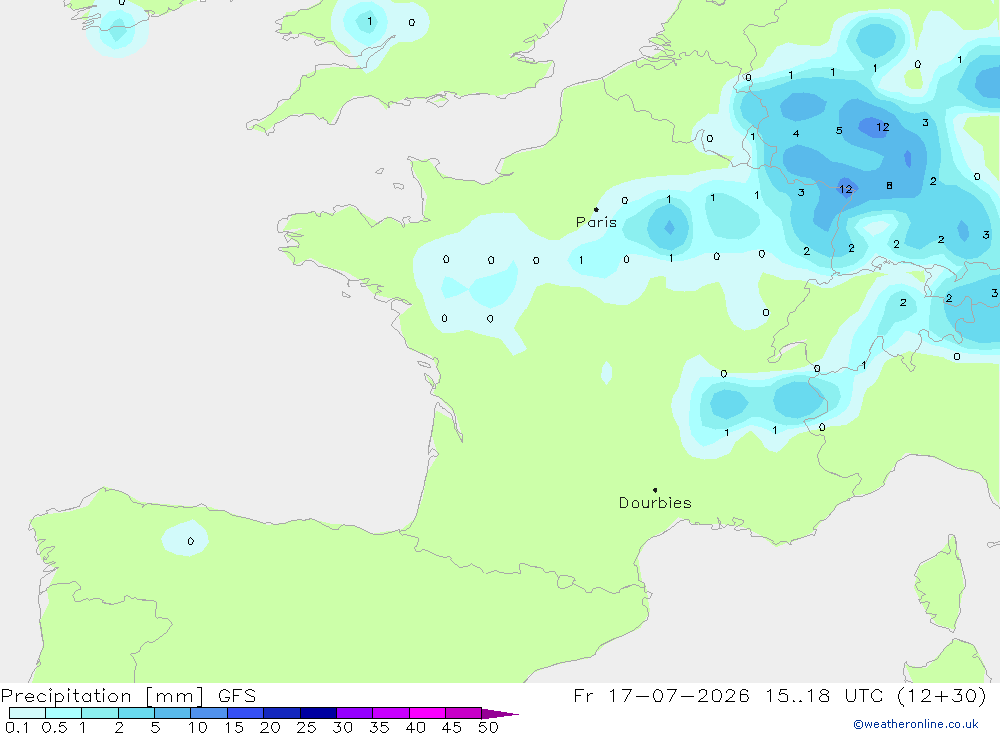The width and height of the screenshot is (1000, 733).
Task: Click the precipitation value '8' on the map
Action: 889,186
